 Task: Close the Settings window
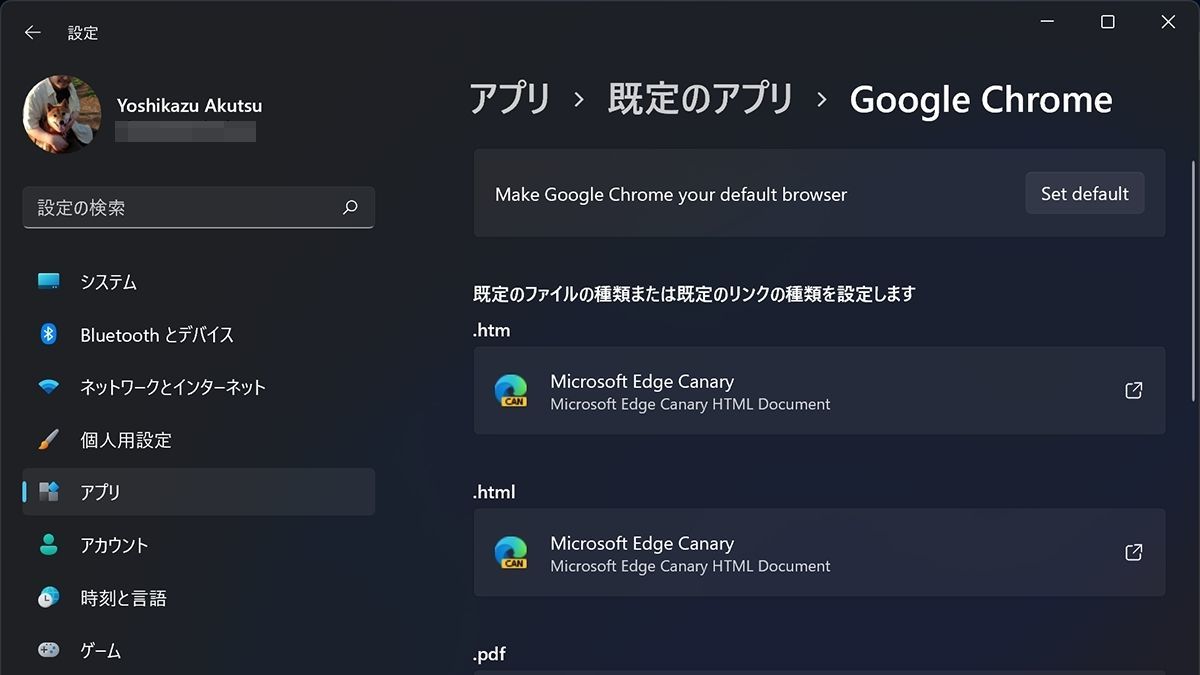coord(1168,22)
